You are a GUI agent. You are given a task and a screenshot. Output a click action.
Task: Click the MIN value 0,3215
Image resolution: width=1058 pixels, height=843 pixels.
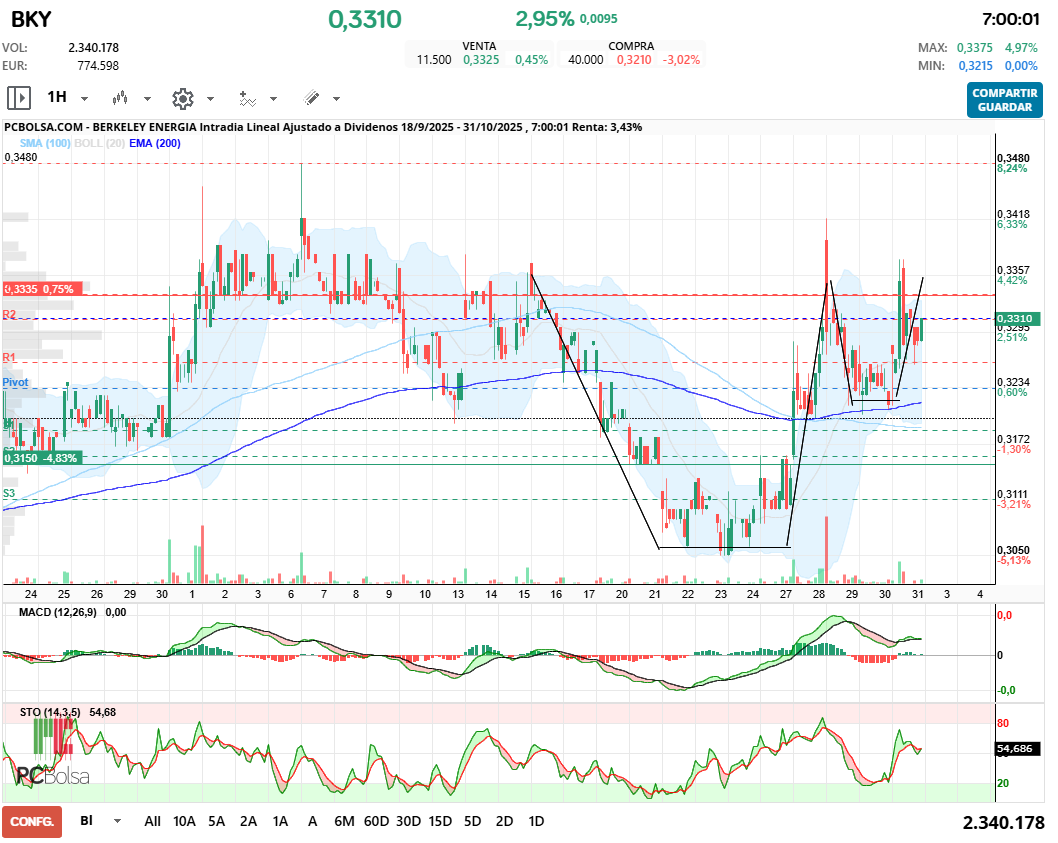coord(976,65)
